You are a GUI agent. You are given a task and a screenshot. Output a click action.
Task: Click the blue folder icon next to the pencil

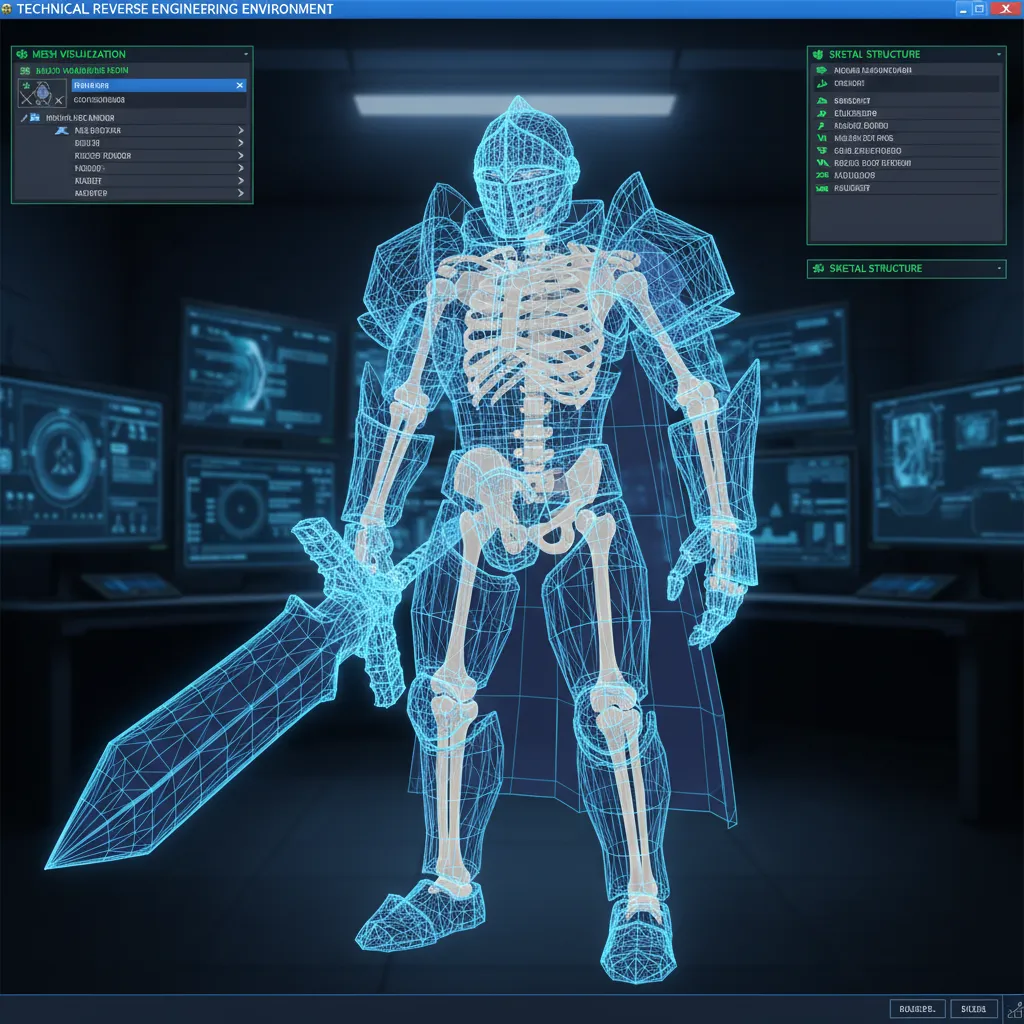click(x=36, y=118)
